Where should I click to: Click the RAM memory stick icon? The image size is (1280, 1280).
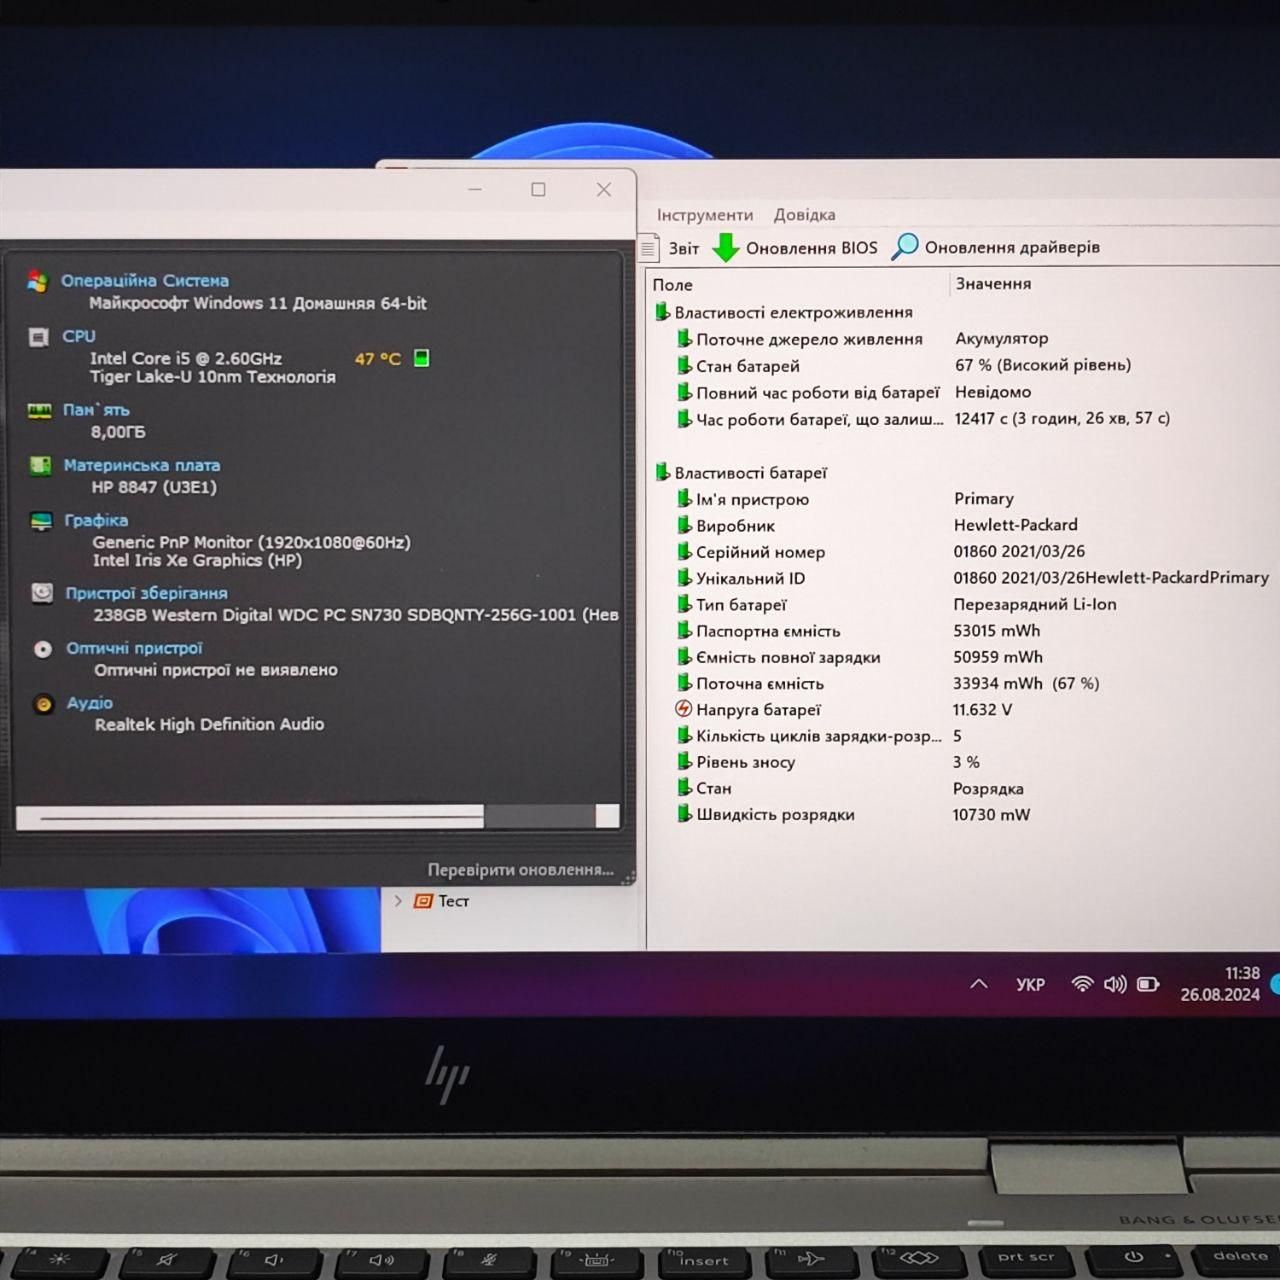point(40,410)
